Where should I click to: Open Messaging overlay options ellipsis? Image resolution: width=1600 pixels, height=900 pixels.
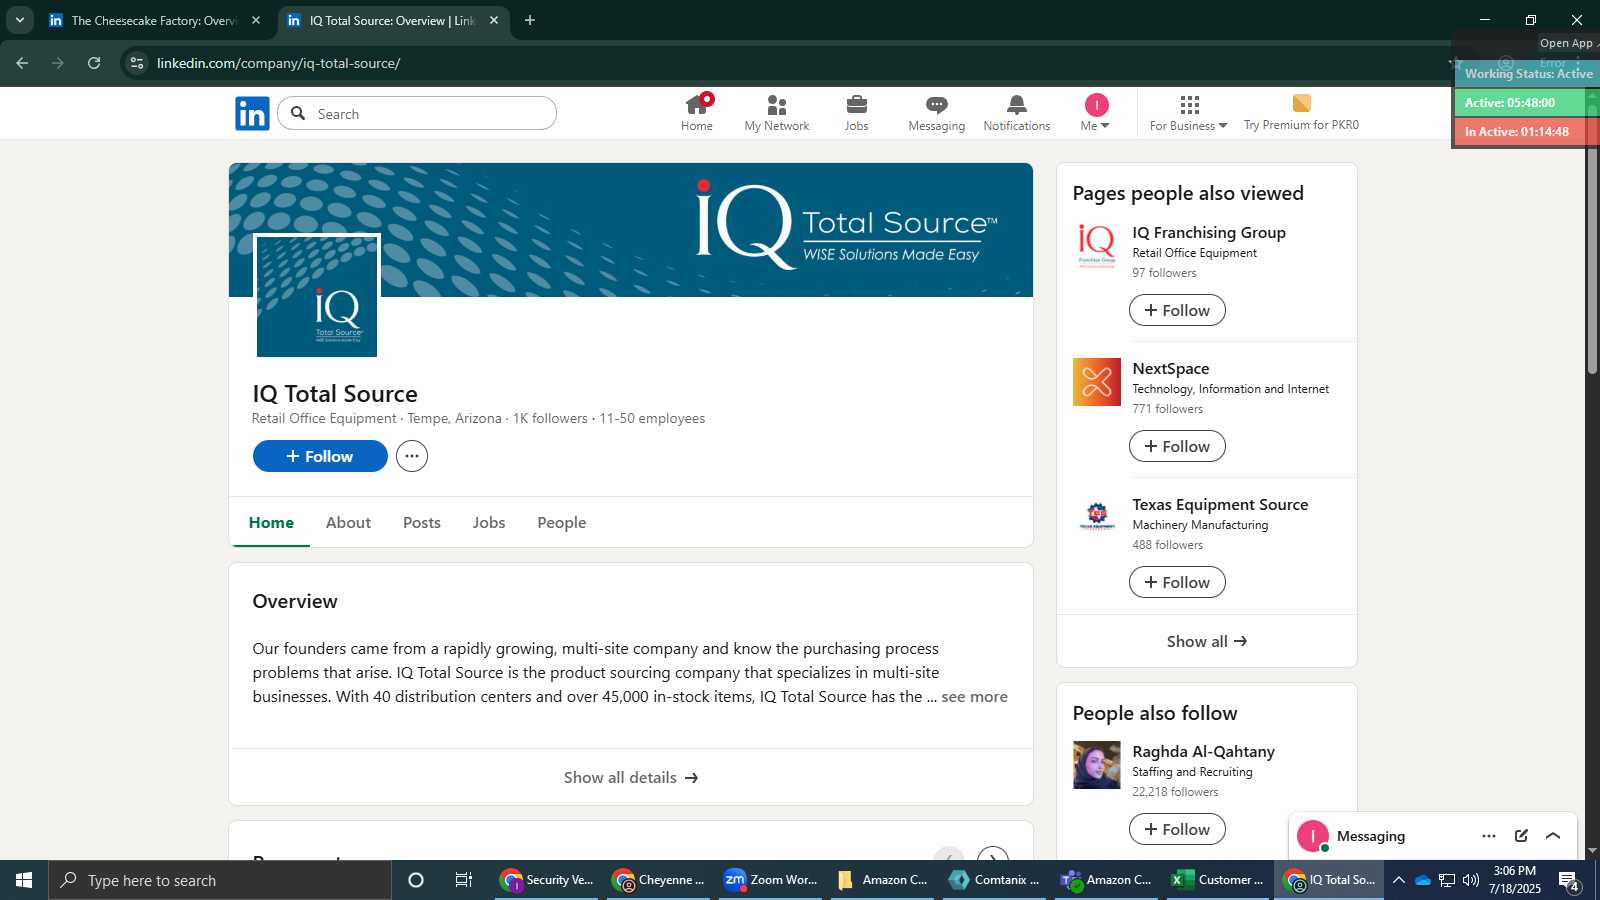pos(1489,836)
